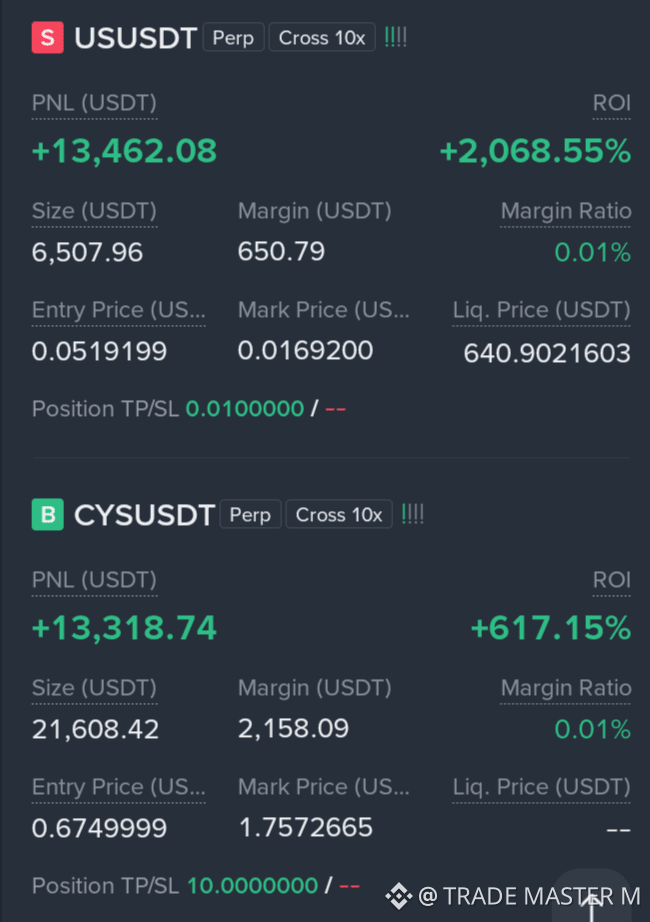
Task: Tap the Entry Price label for CYSUSDT
Action: point(119,787)
